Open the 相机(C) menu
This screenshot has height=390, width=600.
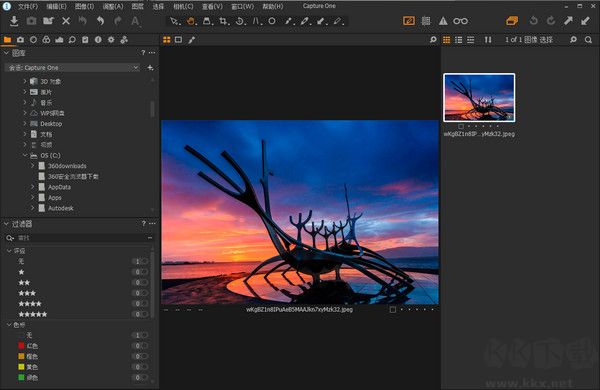183,7
